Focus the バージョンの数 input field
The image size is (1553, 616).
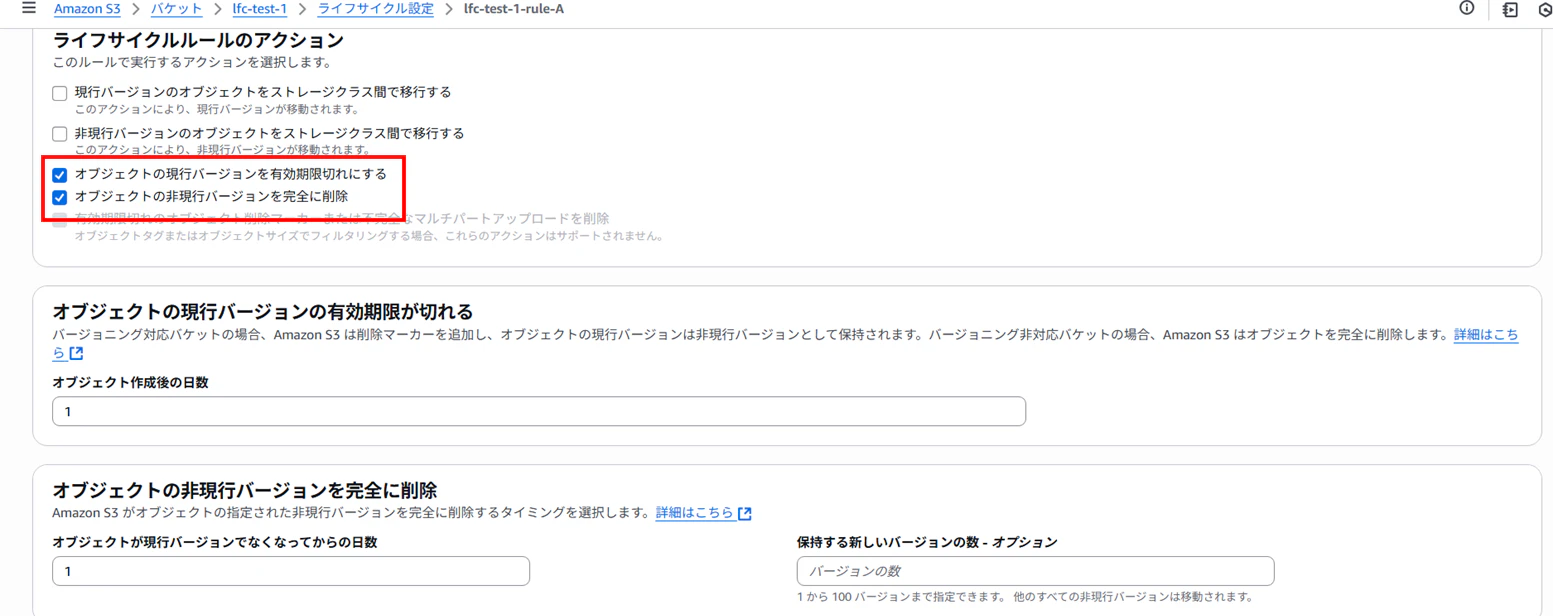click(1036, 571)
